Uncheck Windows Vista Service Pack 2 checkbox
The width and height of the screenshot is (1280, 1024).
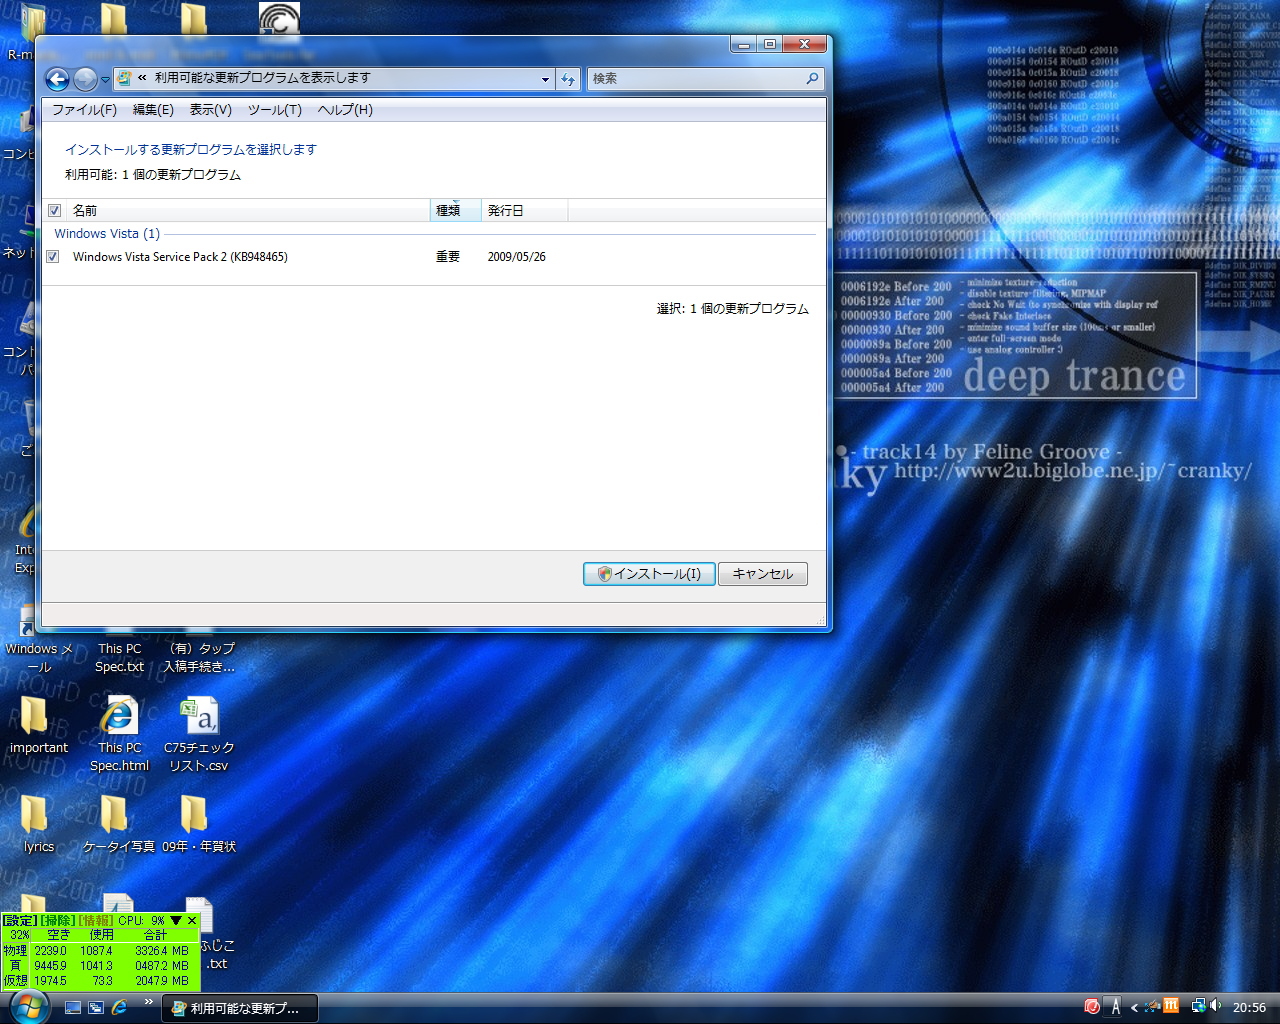53,257
